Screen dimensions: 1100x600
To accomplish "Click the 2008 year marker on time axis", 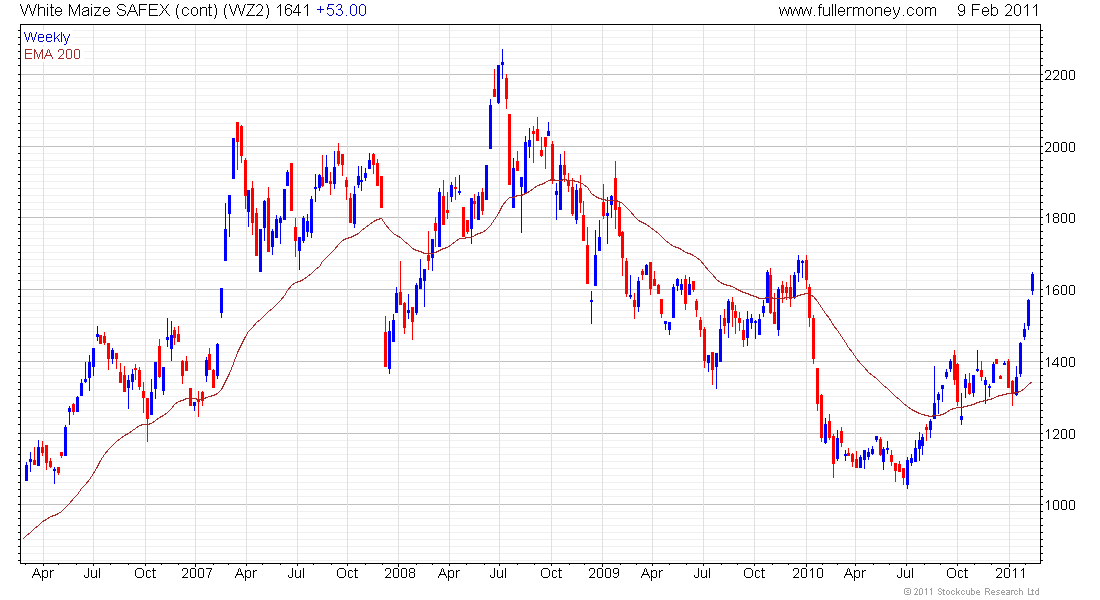I will click(x=399, y=574).
